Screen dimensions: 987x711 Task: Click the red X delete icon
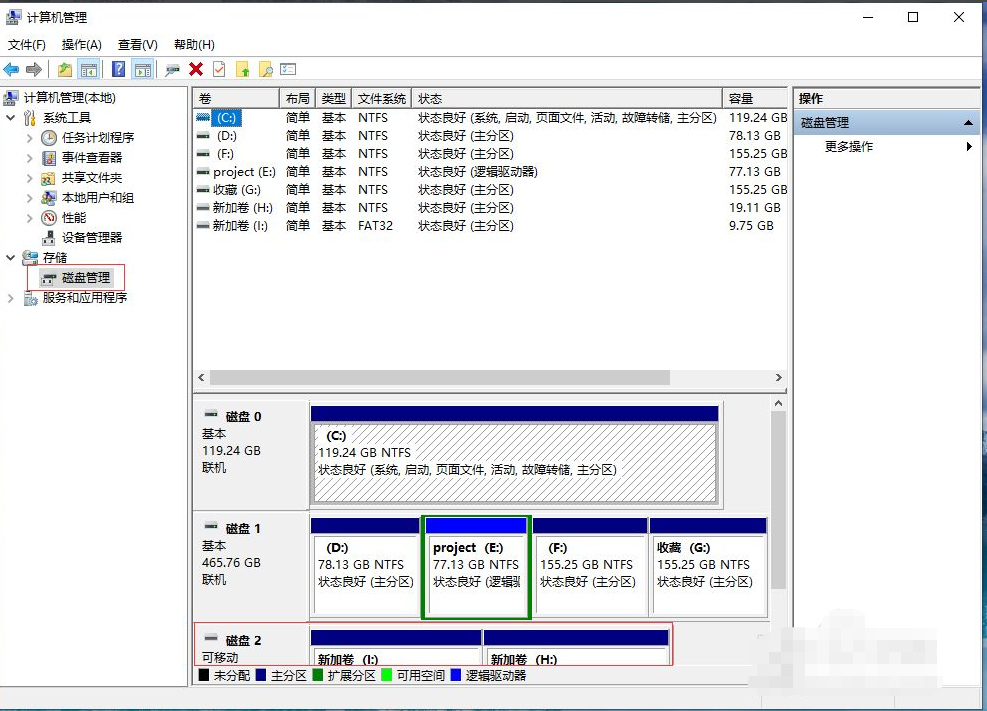point(196,69)
